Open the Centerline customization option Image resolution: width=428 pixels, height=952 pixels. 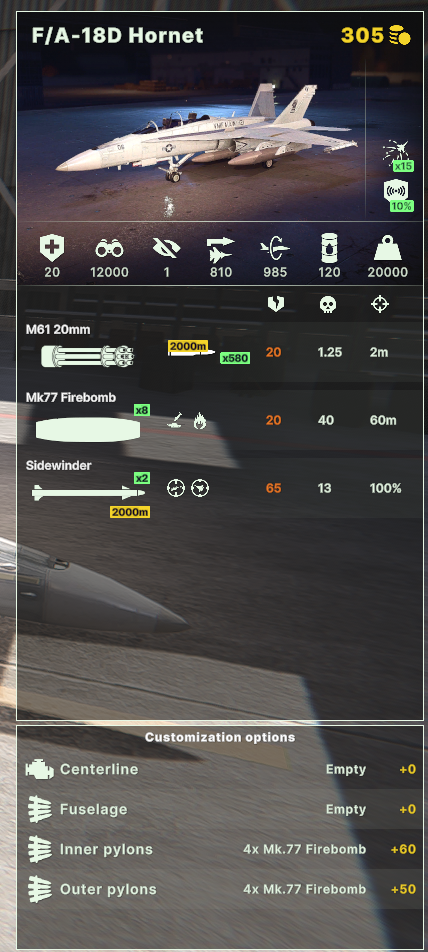tap(220, 769)
